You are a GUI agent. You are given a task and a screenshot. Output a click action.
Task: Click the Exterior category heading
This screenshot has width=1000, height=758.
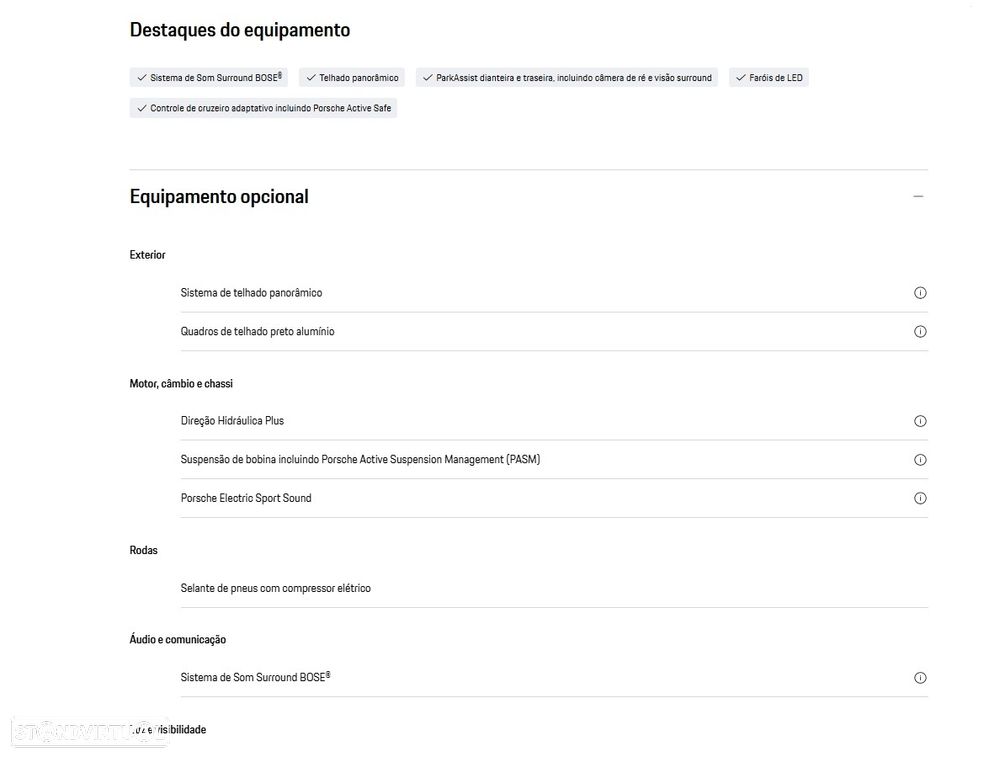click(x=147, y=255)
